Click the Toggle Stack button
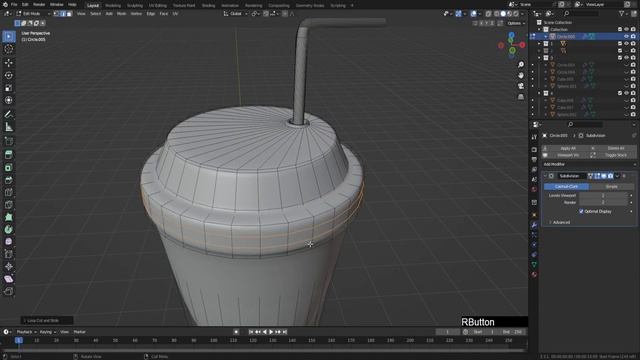 (x=616, y=155)
